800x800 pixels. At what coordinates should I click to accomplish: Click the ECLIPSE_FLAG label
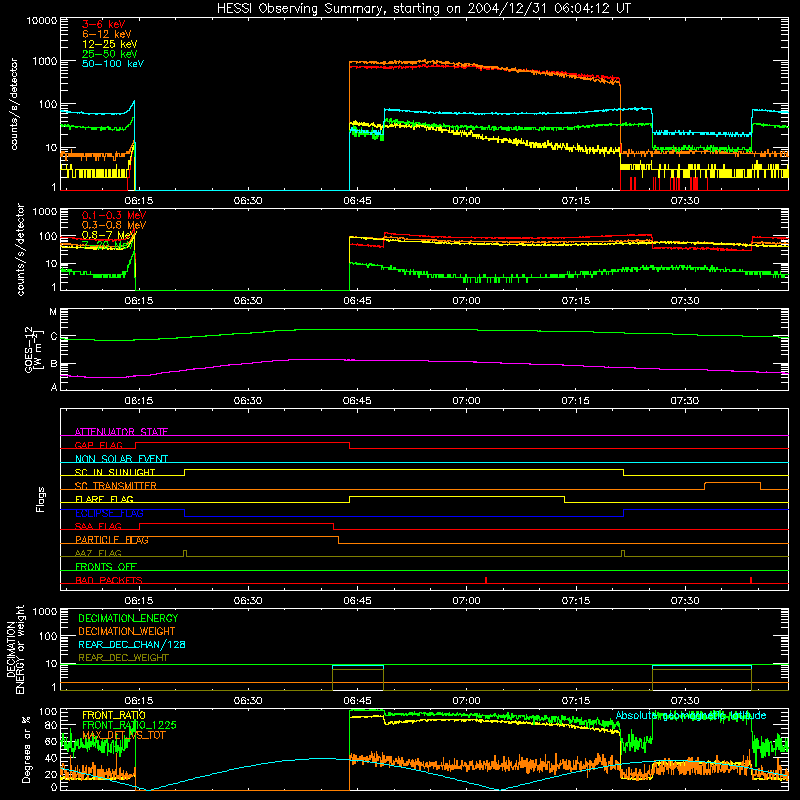pyautogui.click(x=109, y=513)
